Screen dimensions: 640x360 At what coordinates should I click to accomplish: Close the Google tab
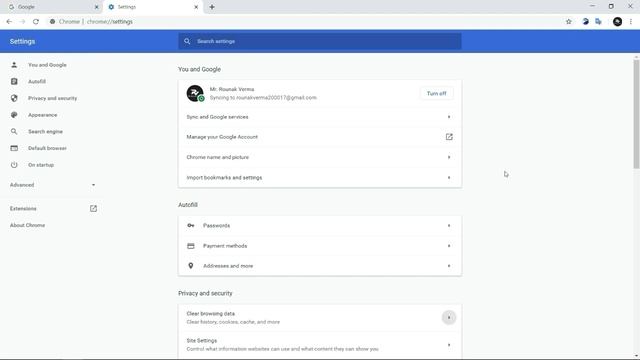coord(97,7)
